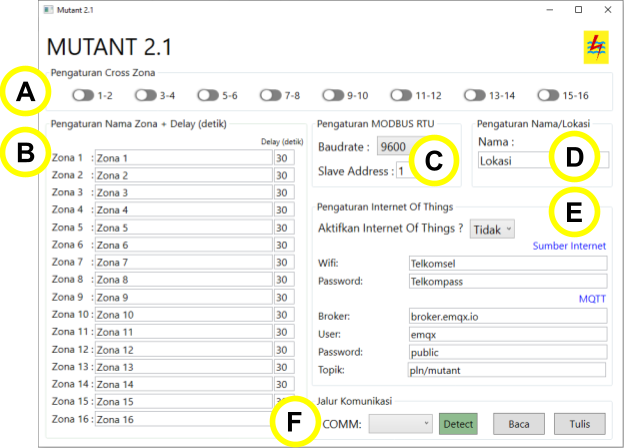Toggle the 7-8 cross zone switch

pyautogui.click(x=270, y=95)
